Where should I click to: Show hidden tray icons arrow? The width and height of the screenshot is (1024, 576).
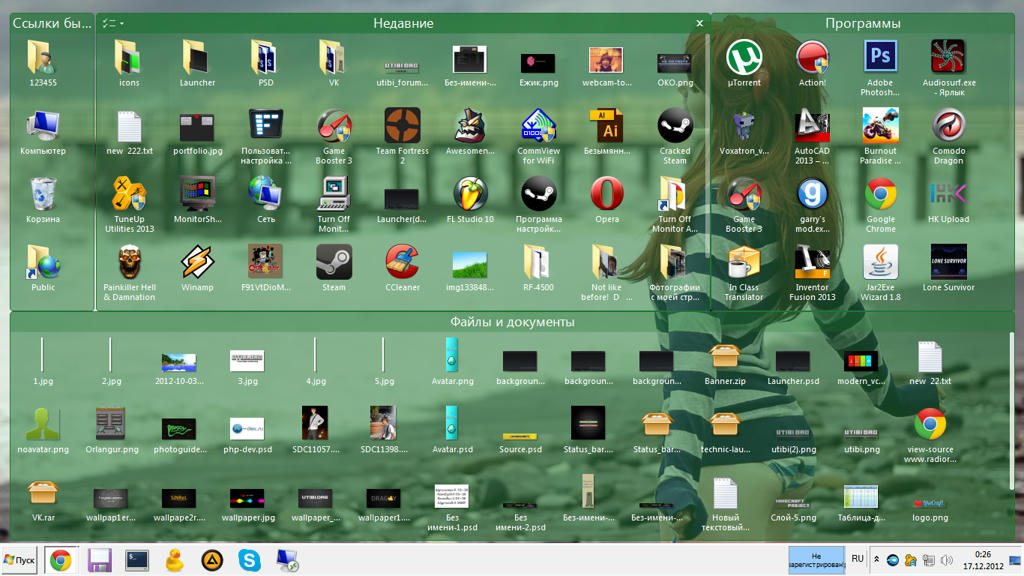pos(876,560)
